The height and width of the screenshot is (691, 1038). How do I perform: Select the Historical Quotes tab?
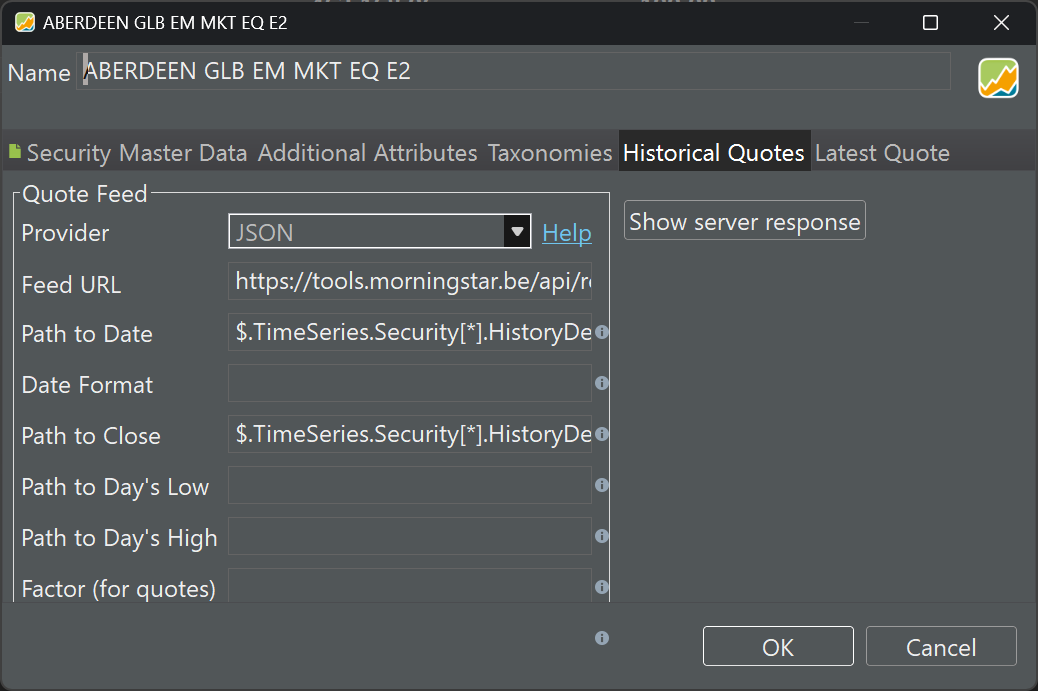pos(714,153)
